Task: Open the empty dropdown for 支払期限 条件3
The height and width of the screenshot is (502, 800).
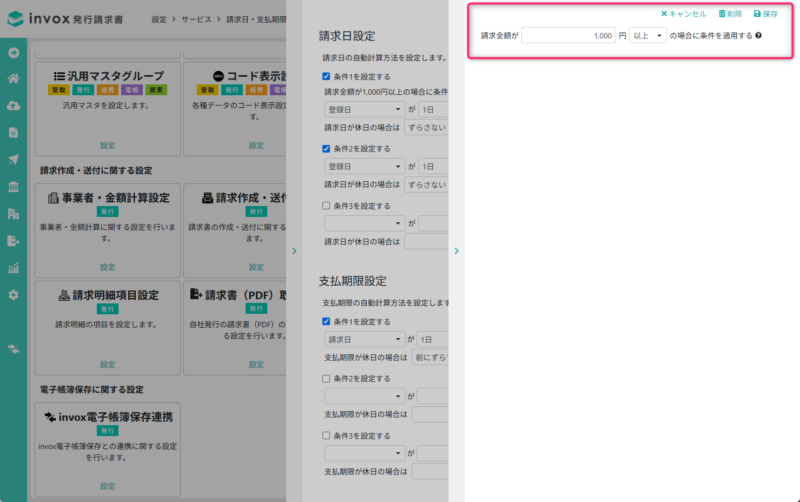Action: [x=365, y=453]
